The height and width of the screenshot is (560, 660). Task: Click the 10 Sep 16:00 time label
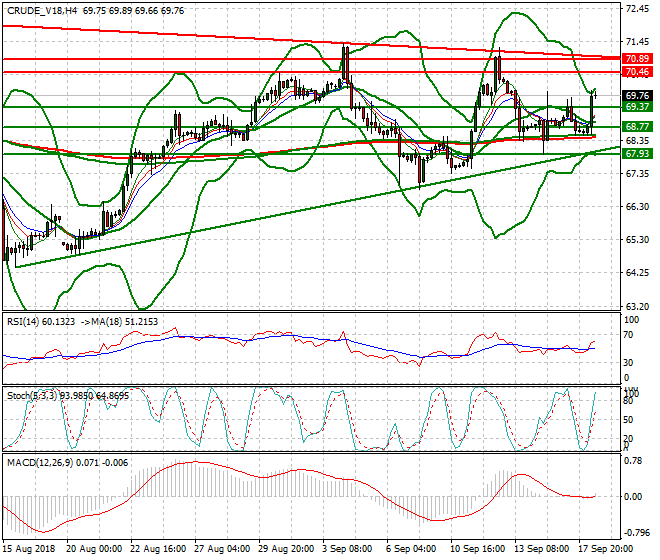click(478, 549)
